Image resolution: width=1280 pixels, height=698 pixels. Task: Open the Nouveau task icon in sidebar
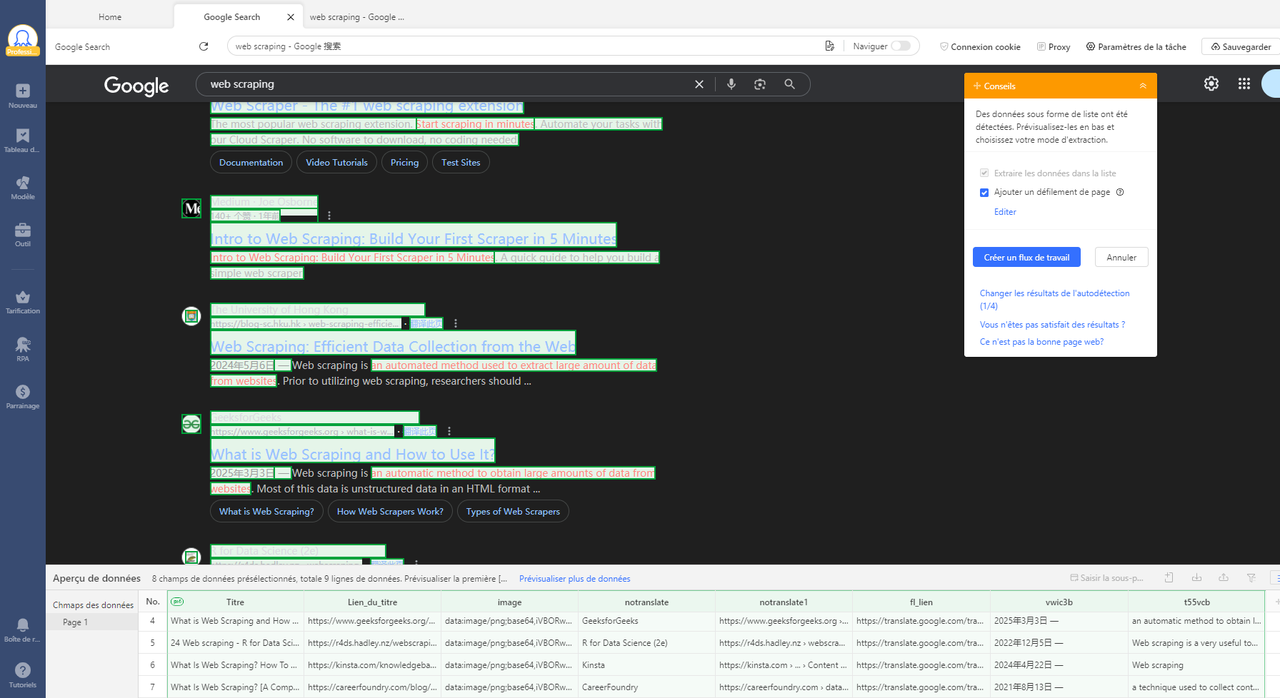coord(22,90)
